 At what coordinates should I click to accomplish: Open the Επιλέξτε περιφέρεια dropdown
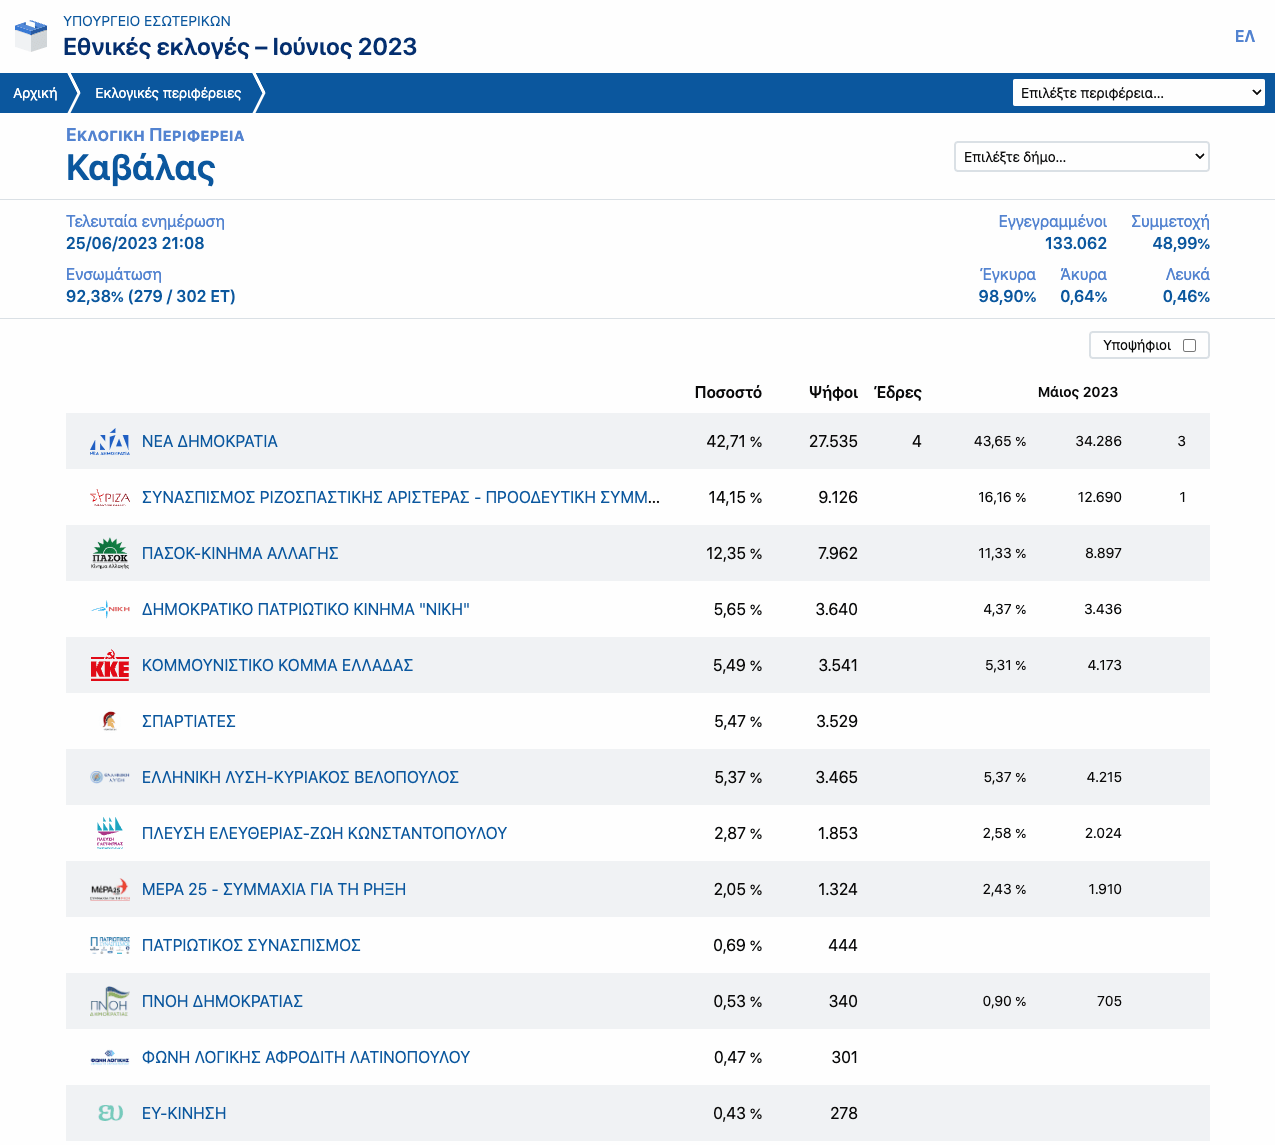click(1139, 93)
